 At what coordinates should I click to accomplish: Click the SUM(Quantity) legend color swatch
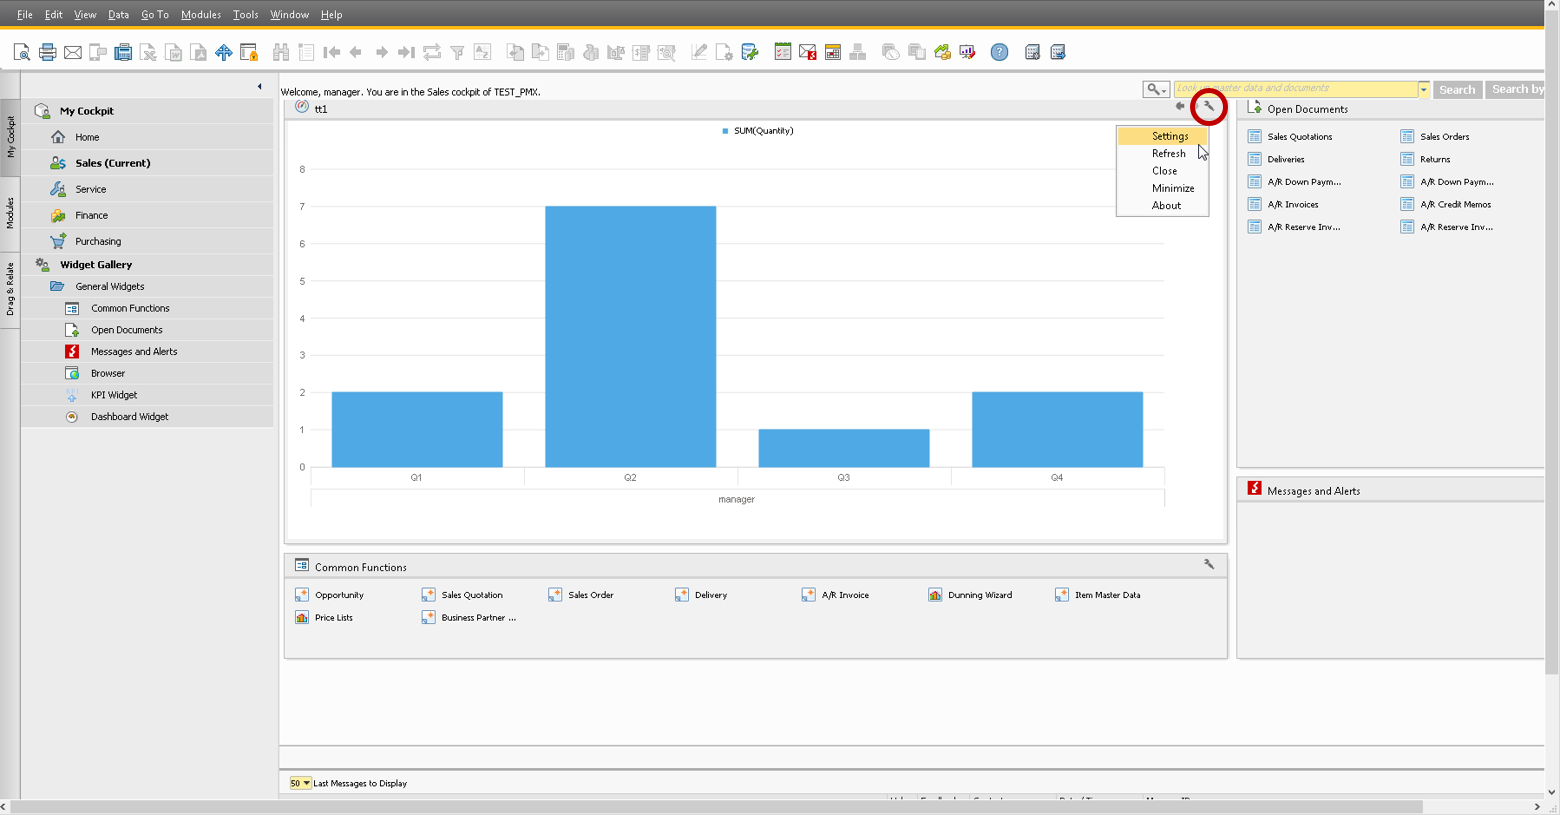pos(725,131)
